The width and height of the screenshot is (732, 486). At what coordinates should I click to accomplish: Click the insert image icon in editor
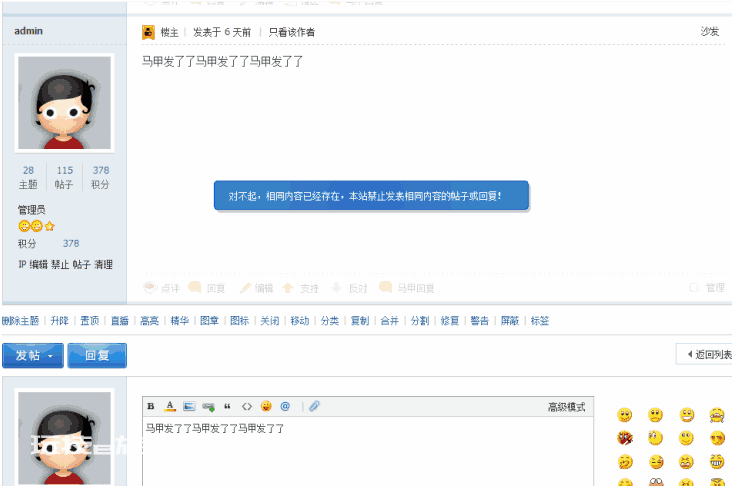[189, 406]
